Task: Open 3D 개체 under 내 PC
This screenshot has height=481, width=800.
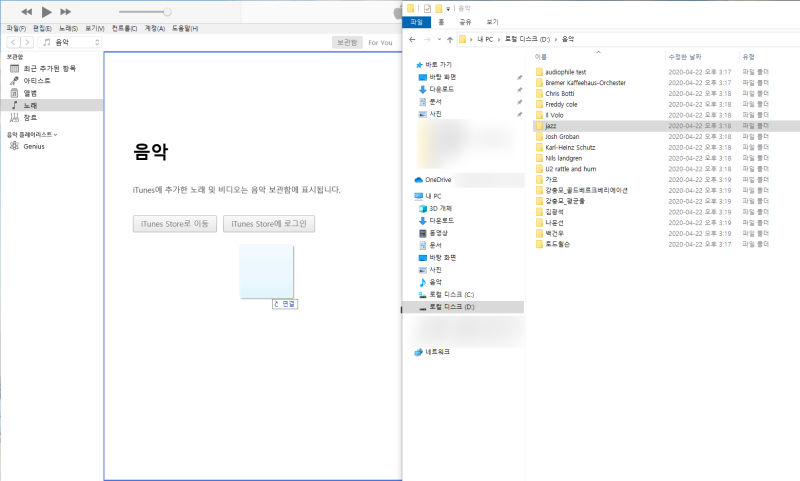Action: pos(440,209)
